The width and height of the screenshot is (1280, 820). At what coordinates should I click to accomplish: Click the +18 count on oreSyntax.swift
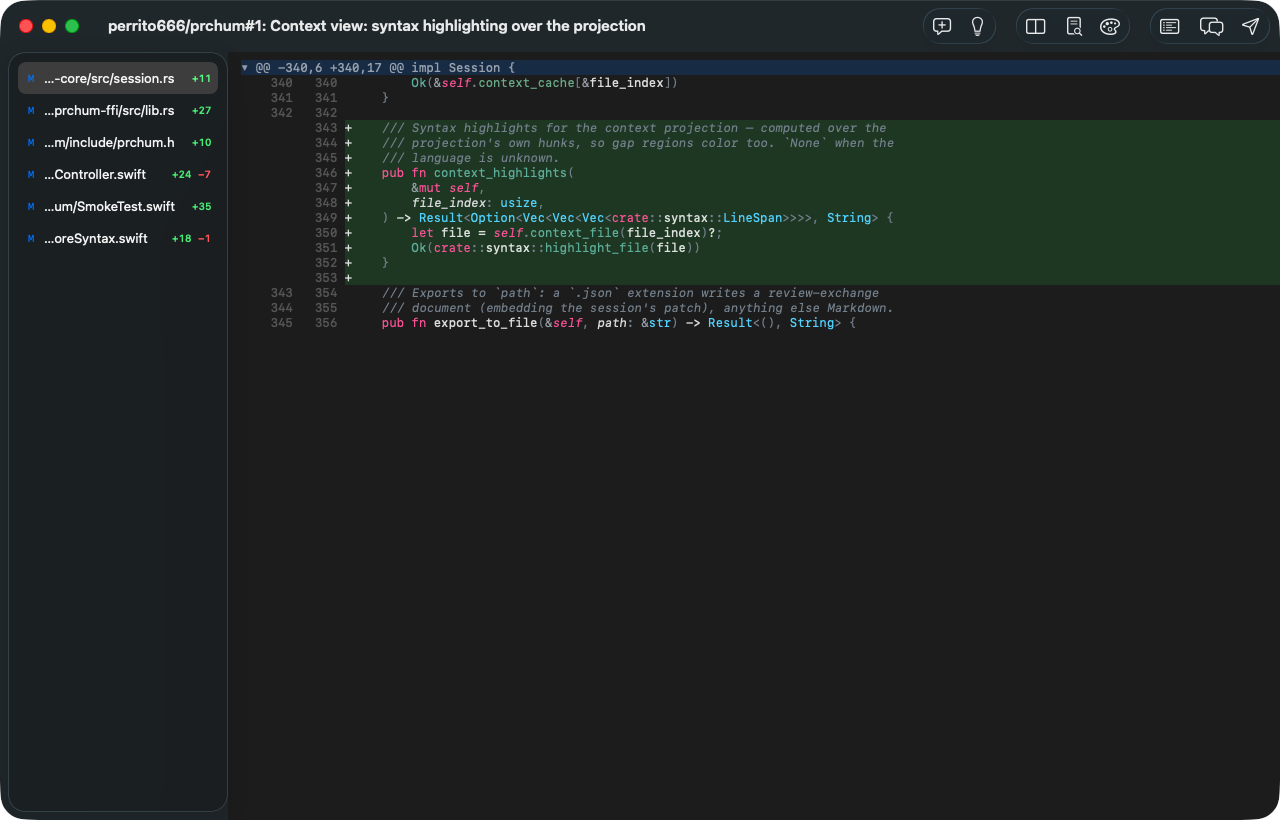point(181,238)
